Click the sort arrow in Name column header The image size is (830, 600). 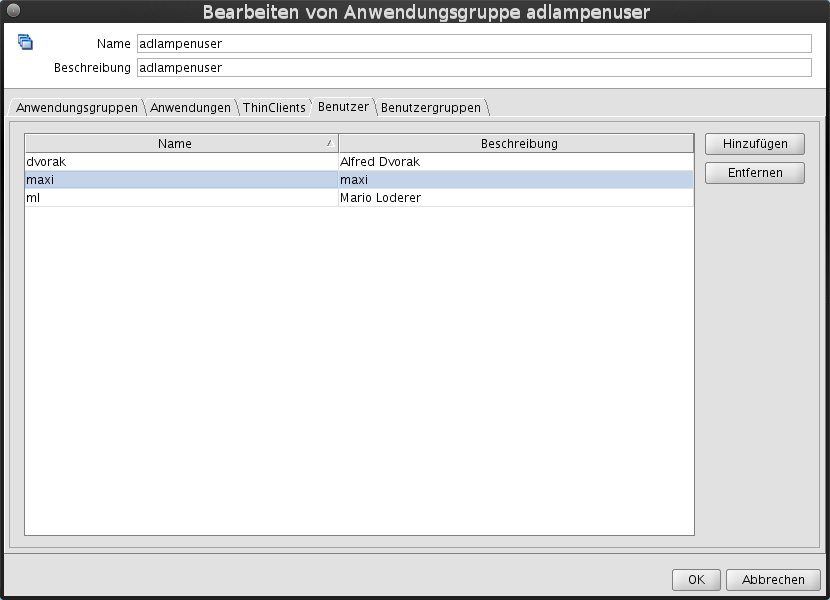330,144
